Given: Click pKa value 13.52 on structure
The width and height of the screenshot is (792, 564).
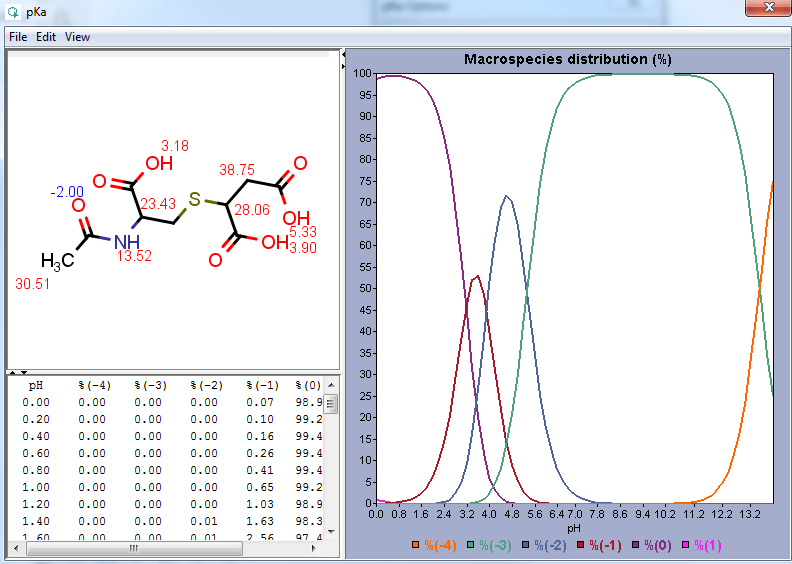Looking at the screenshot, I should (x=134, y=256).
